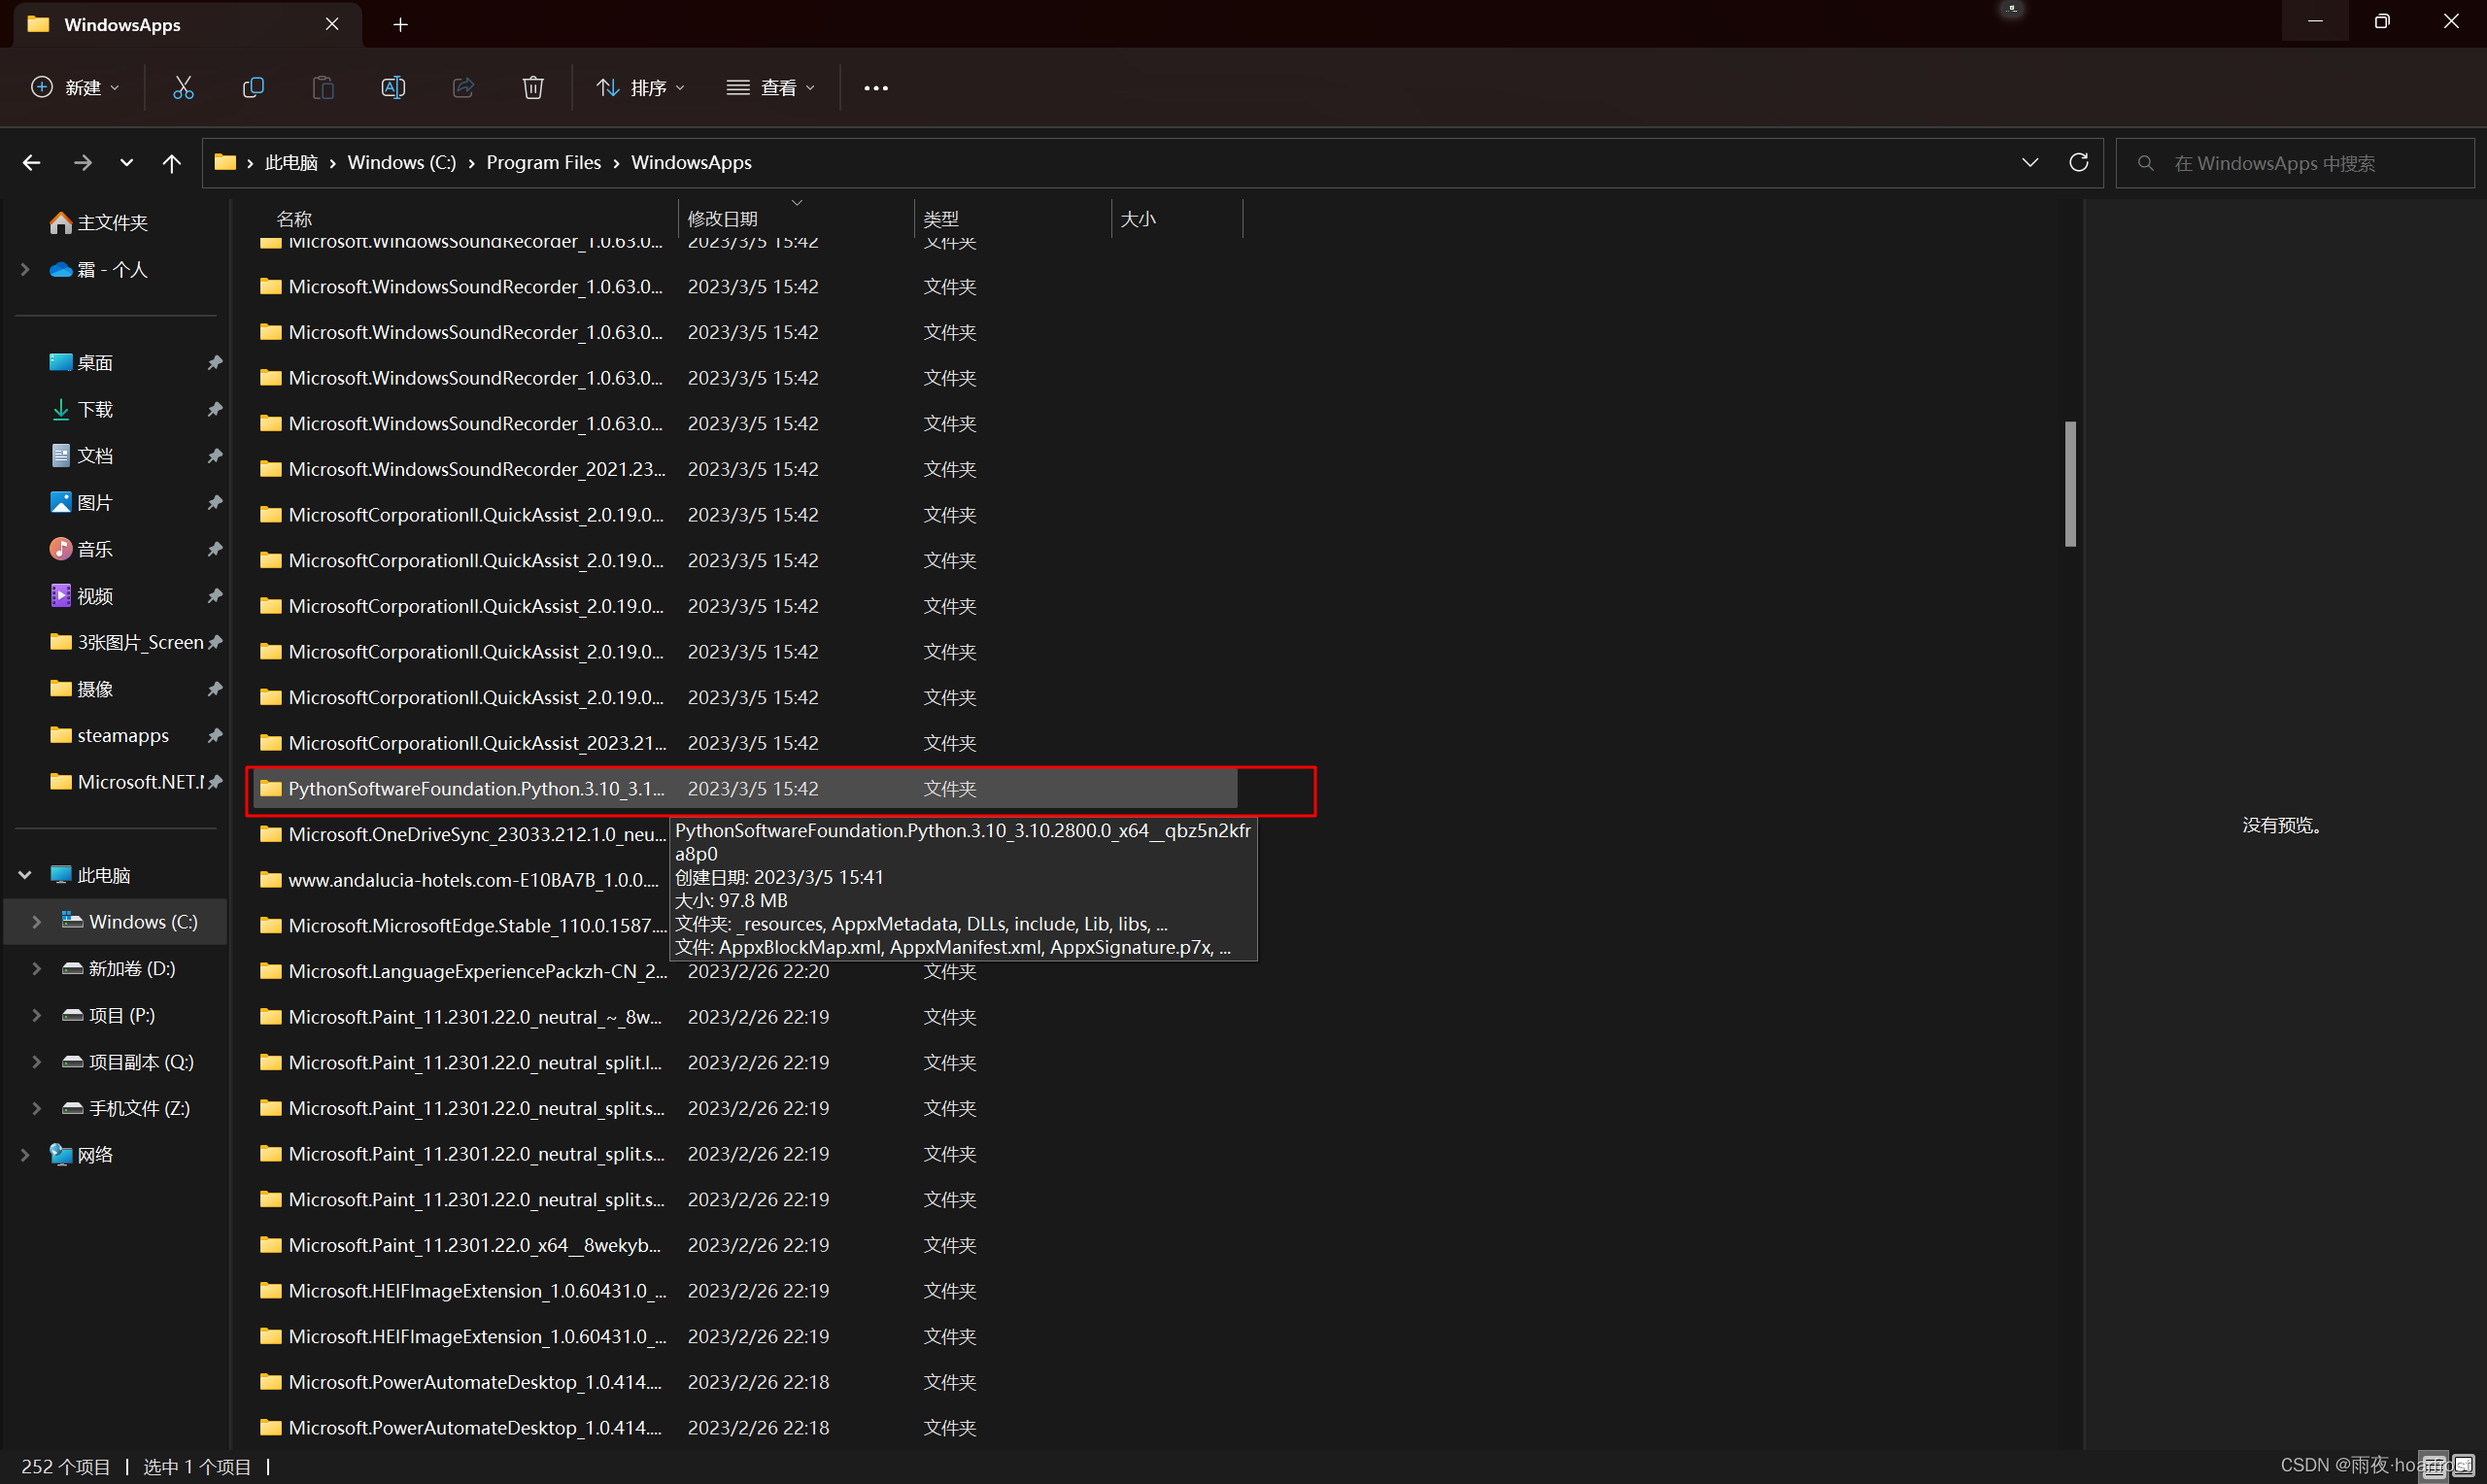The width and height of the screenshot is (2487, 1484).
Task: Close the WindowsApps tab
Action: (x=332, y=24)
